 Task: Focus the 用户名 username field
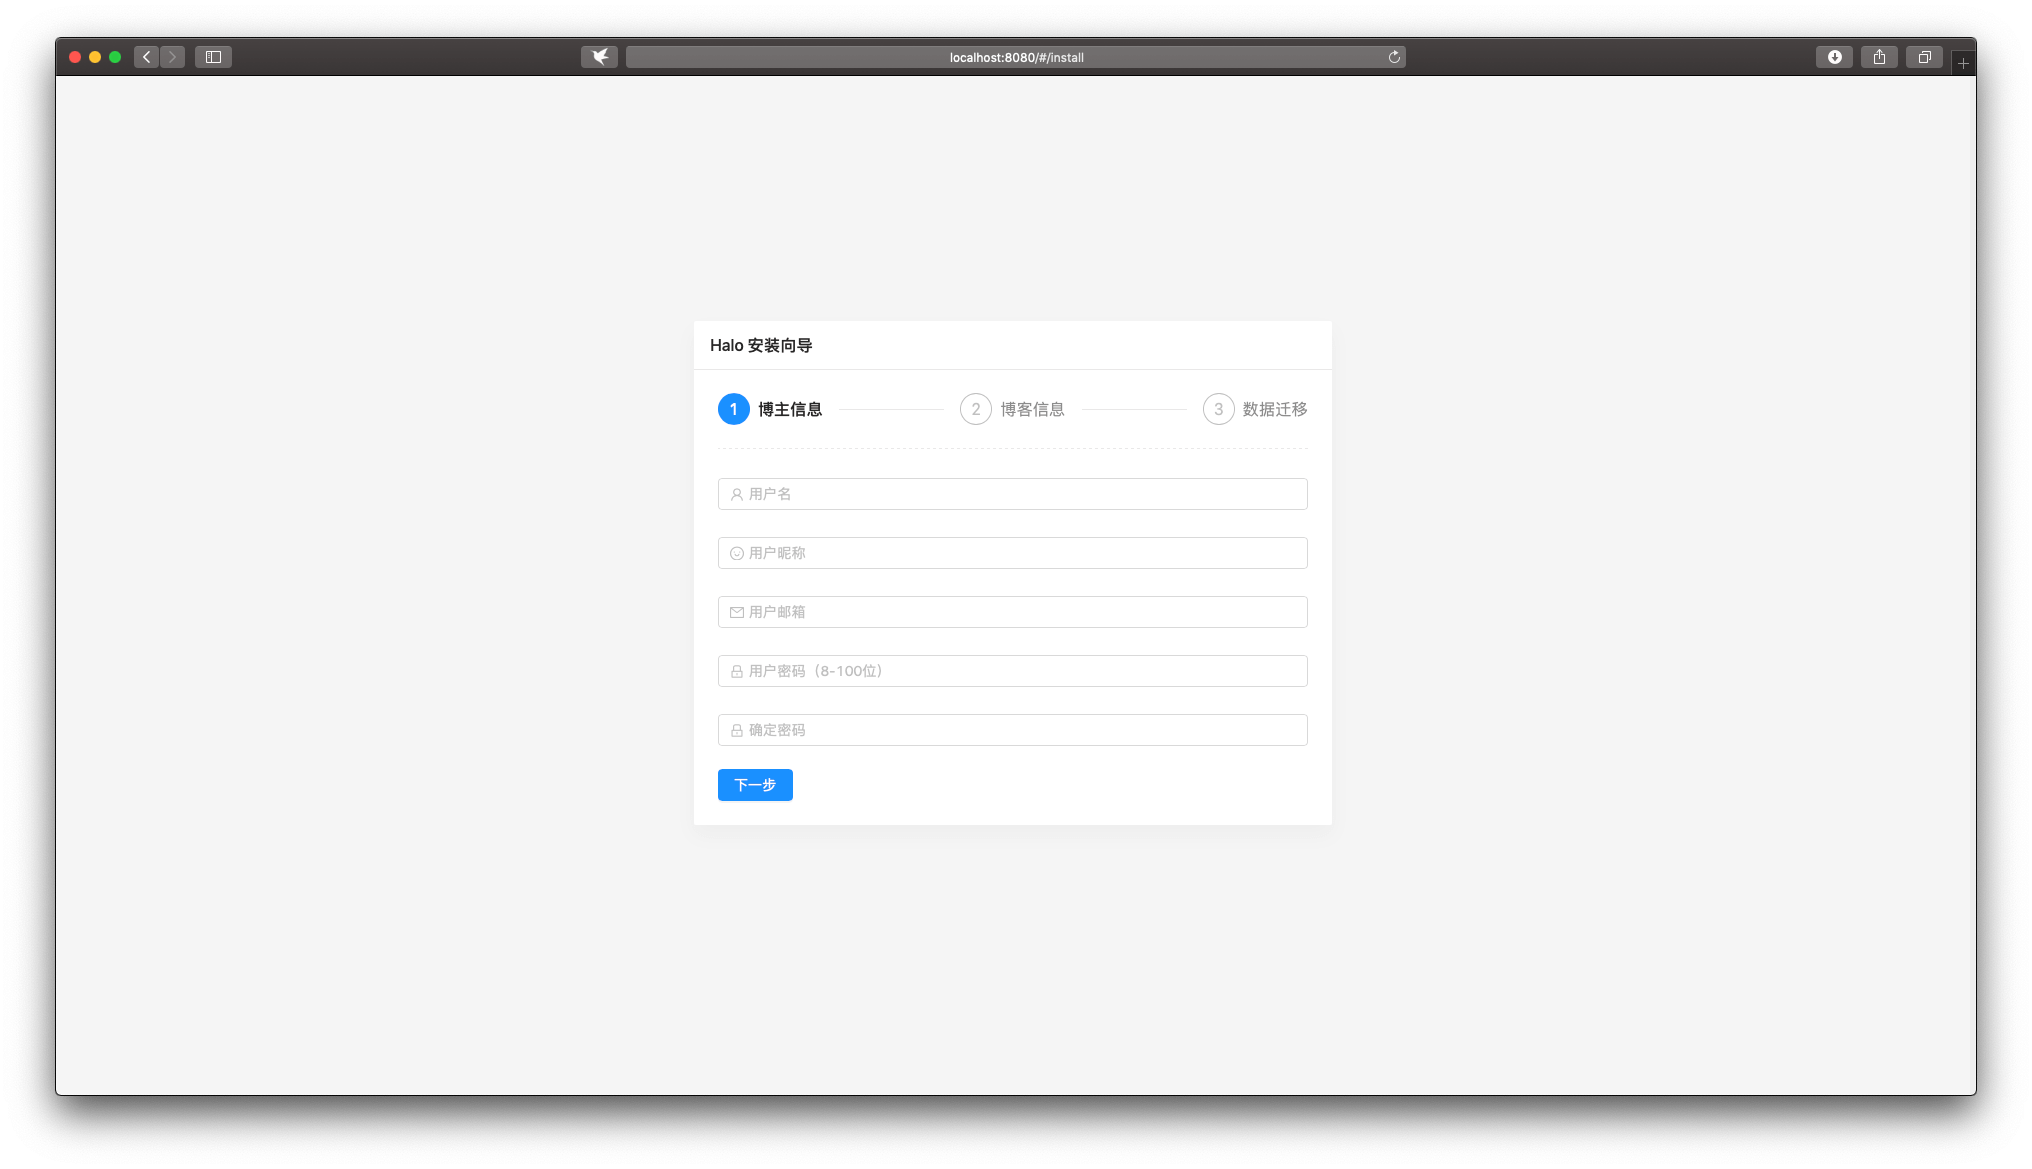tap(1012, 494)
